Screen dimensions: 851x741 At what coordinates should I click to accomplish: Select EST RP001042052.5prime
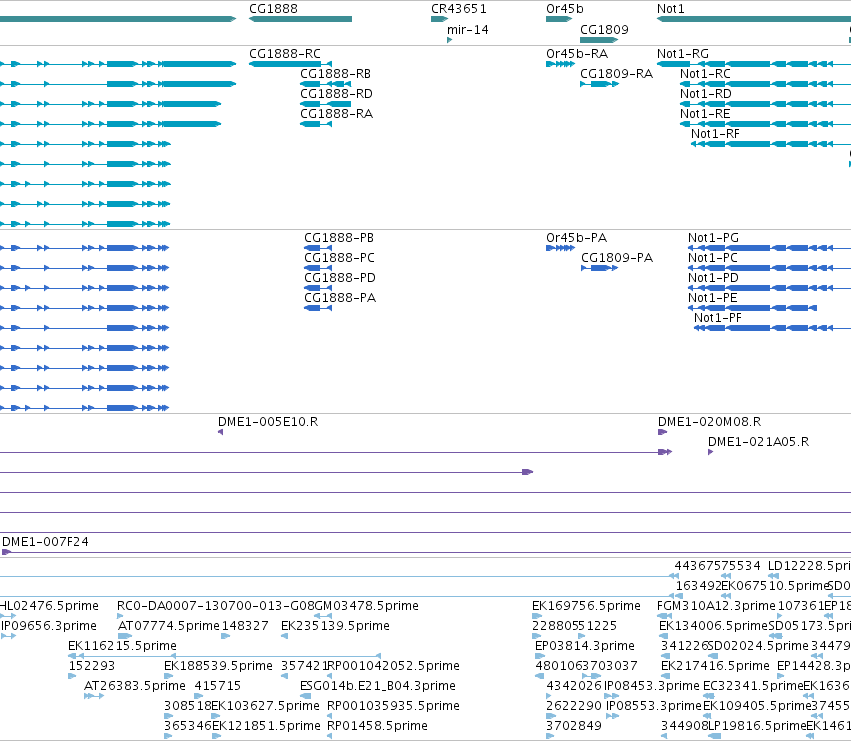coord(330,676)
